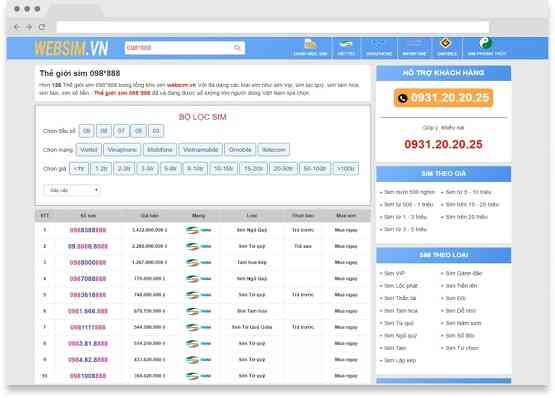The image size is (555, 398).
Task: Choose the 10-15tr price filter
Action: tap(223, 169)
